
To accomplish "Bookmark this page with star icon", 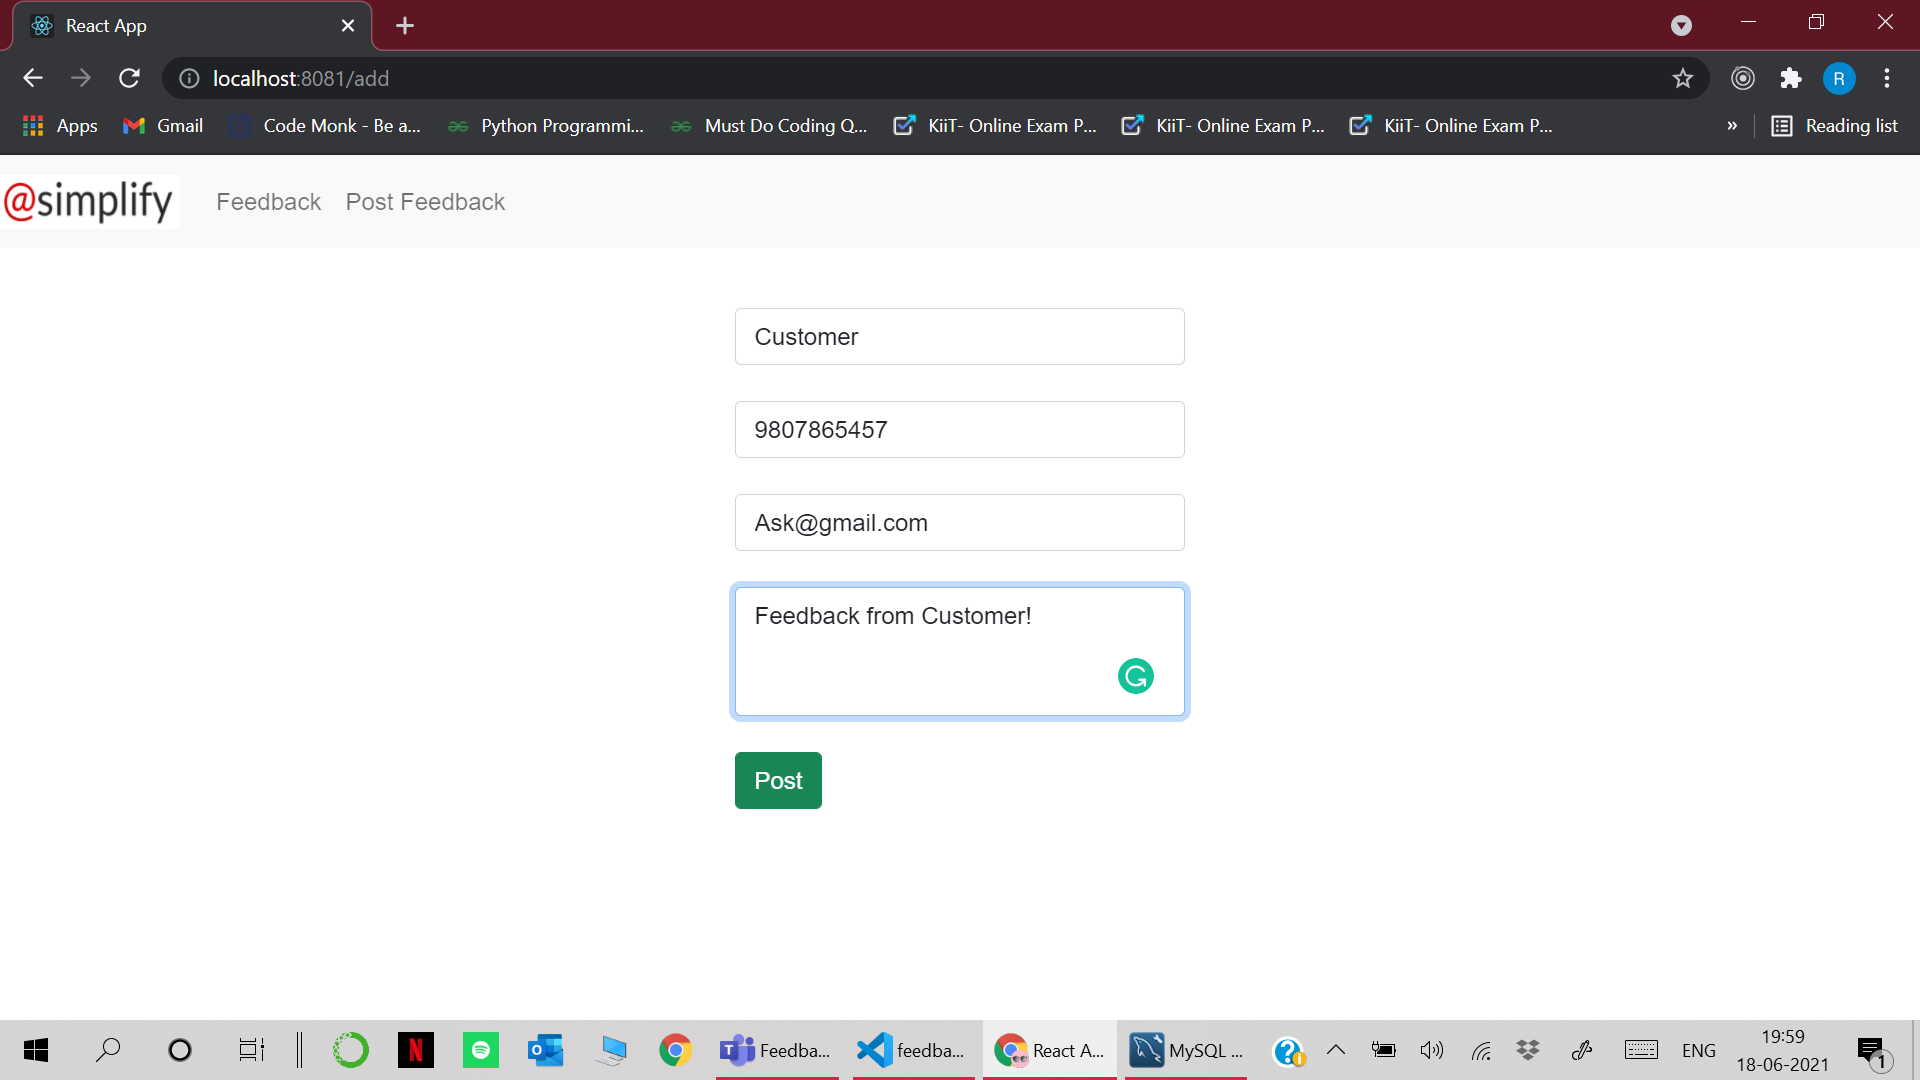I will (1683, 78).
